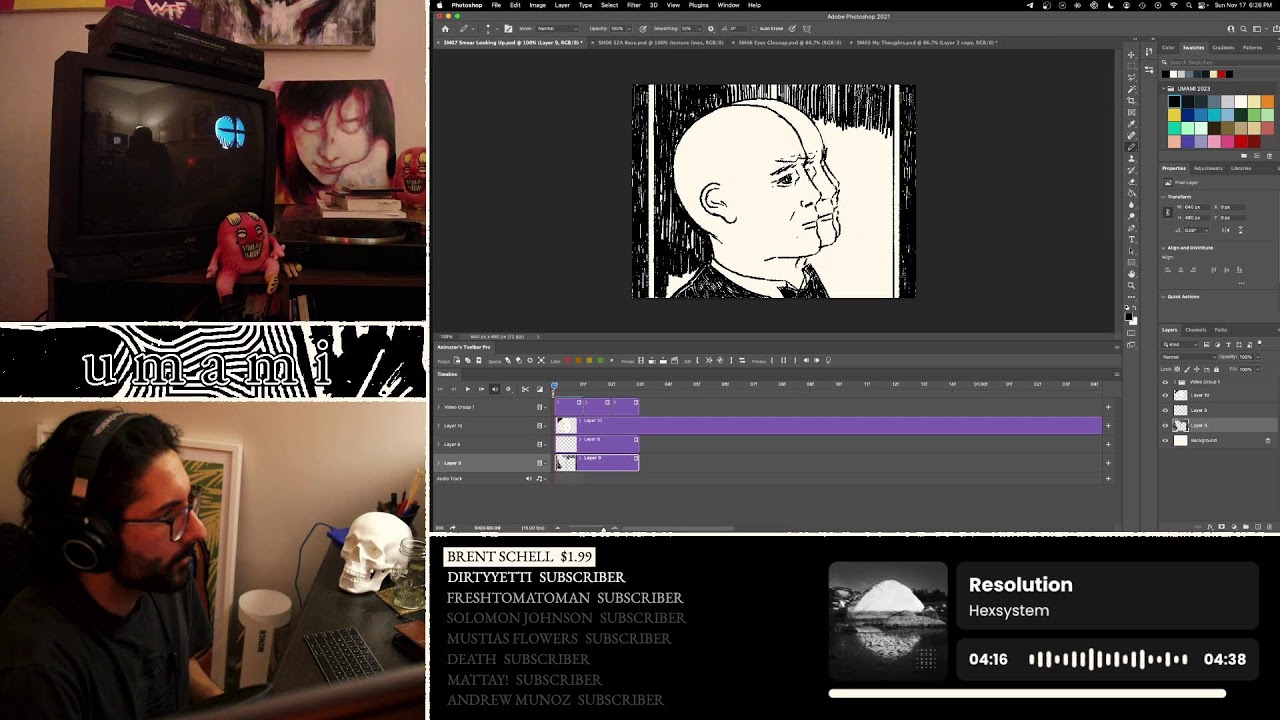This screenshot has height=720, width=1280.
Task: Click the split-at-playhead scissors icon
Action: tap(525, 389)
